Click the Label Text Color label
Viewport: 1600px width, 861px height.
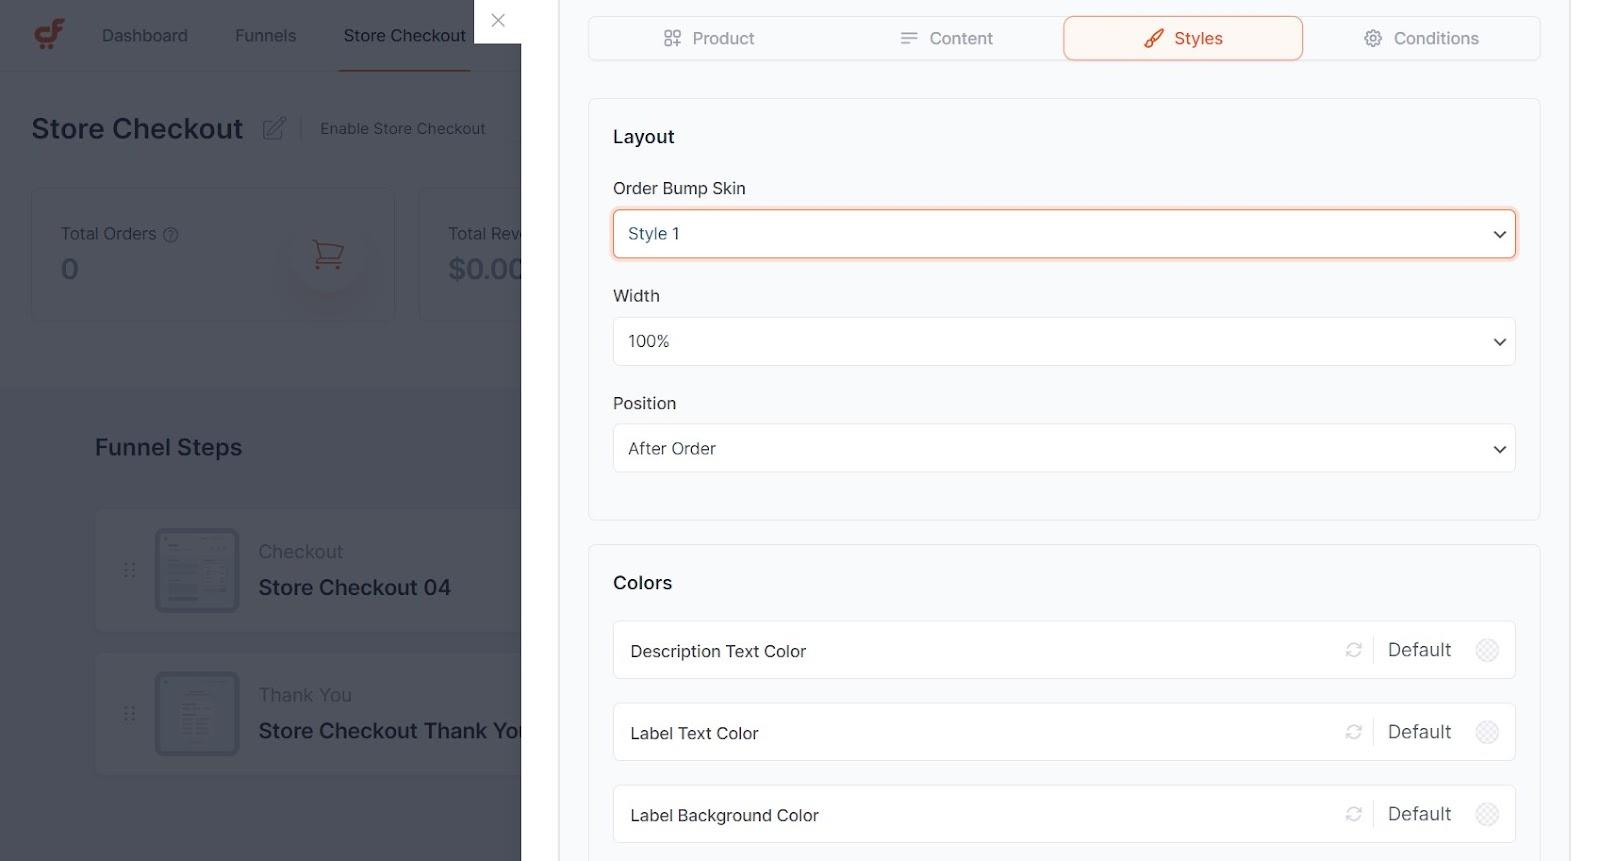pos(694,733)
